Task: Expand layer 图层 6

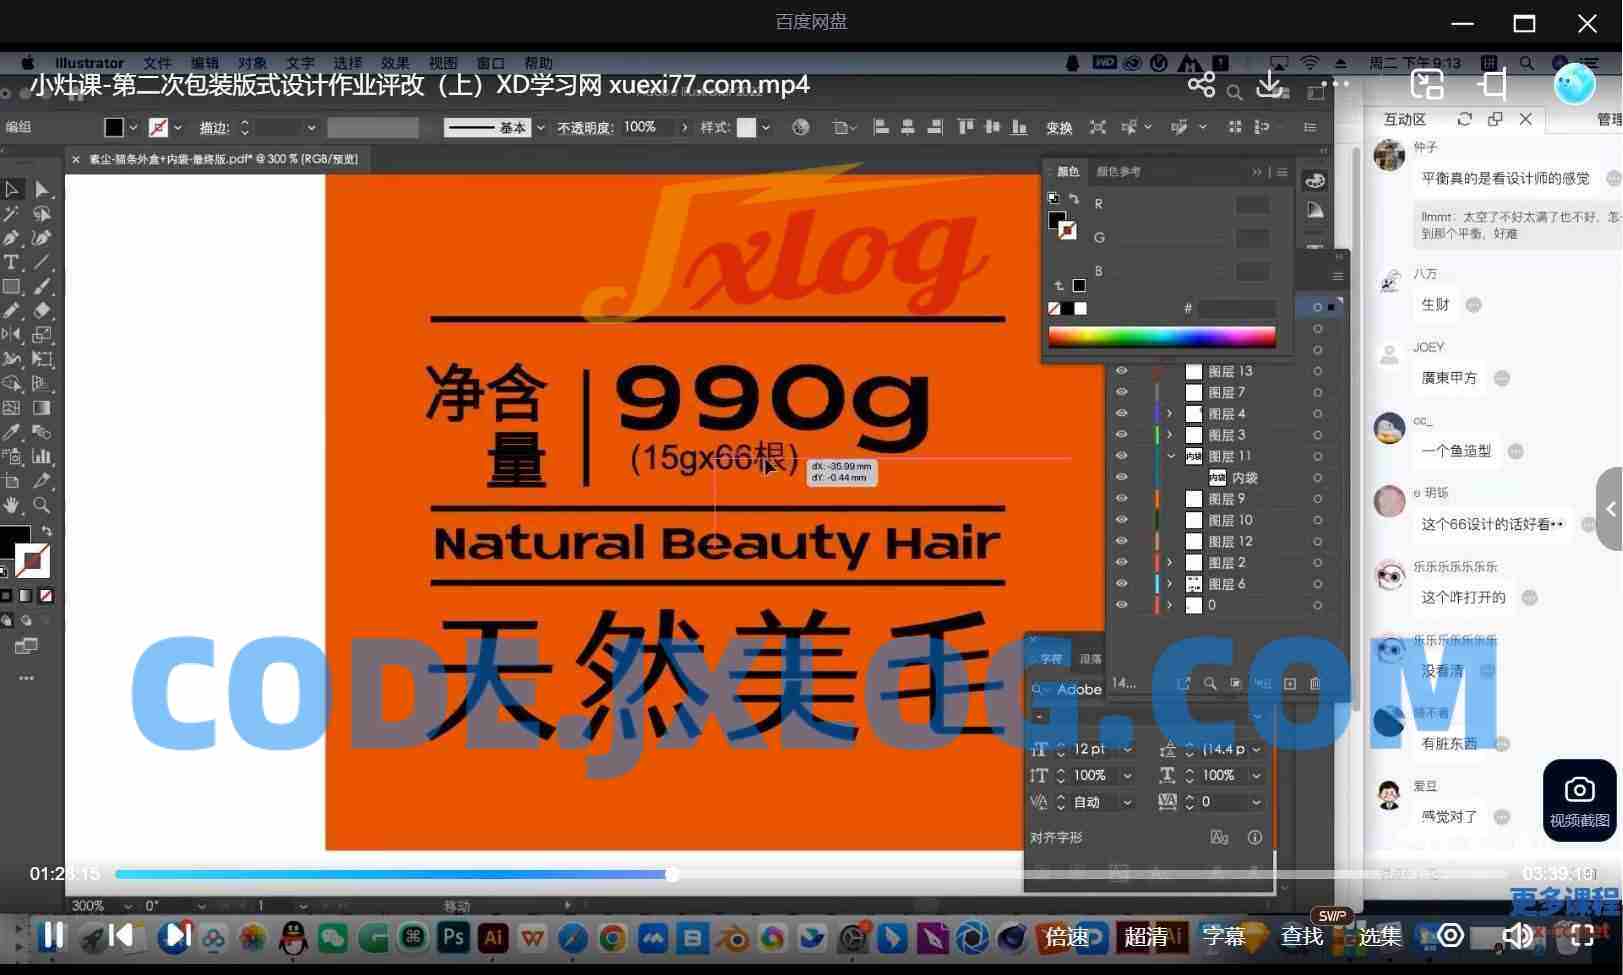Action: [1170, 583]
